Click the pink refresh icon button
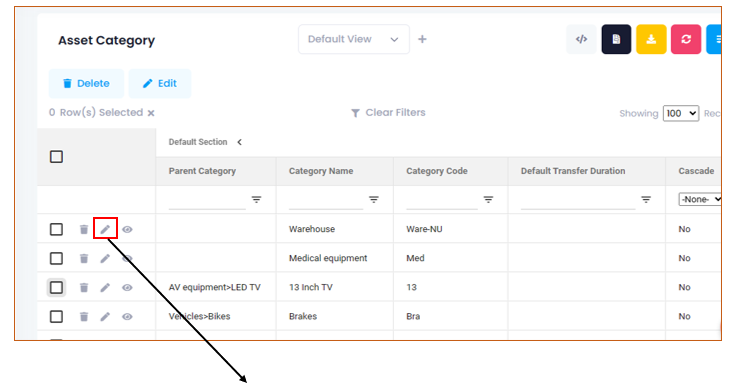735x385 pixels. (x=686, y=39)
